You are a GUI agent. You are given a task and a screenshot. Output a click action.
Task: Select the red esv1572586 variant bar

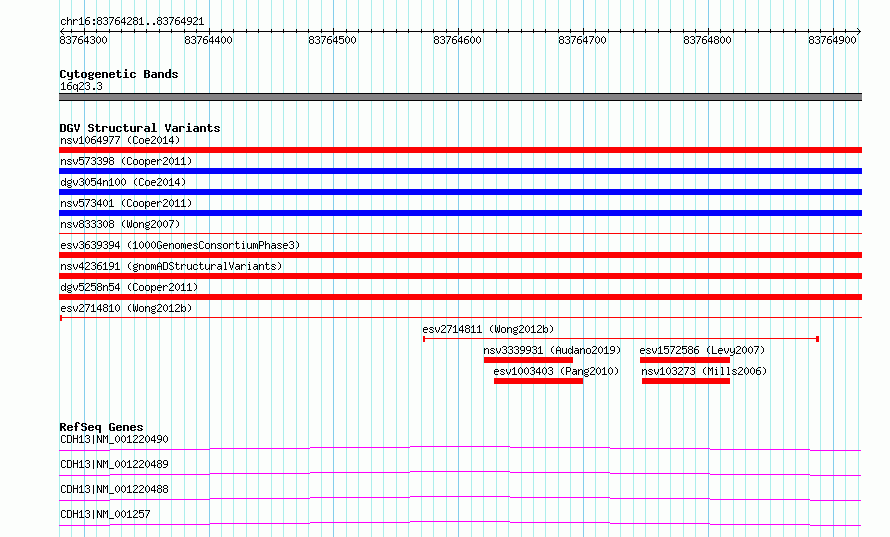pos(685,360)
